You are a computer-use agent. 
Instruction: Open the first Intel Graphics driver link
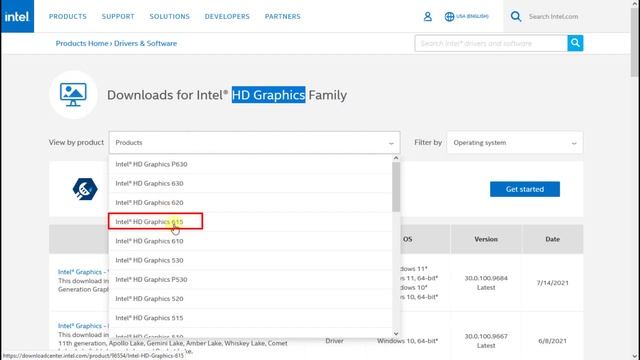point(83,272)
